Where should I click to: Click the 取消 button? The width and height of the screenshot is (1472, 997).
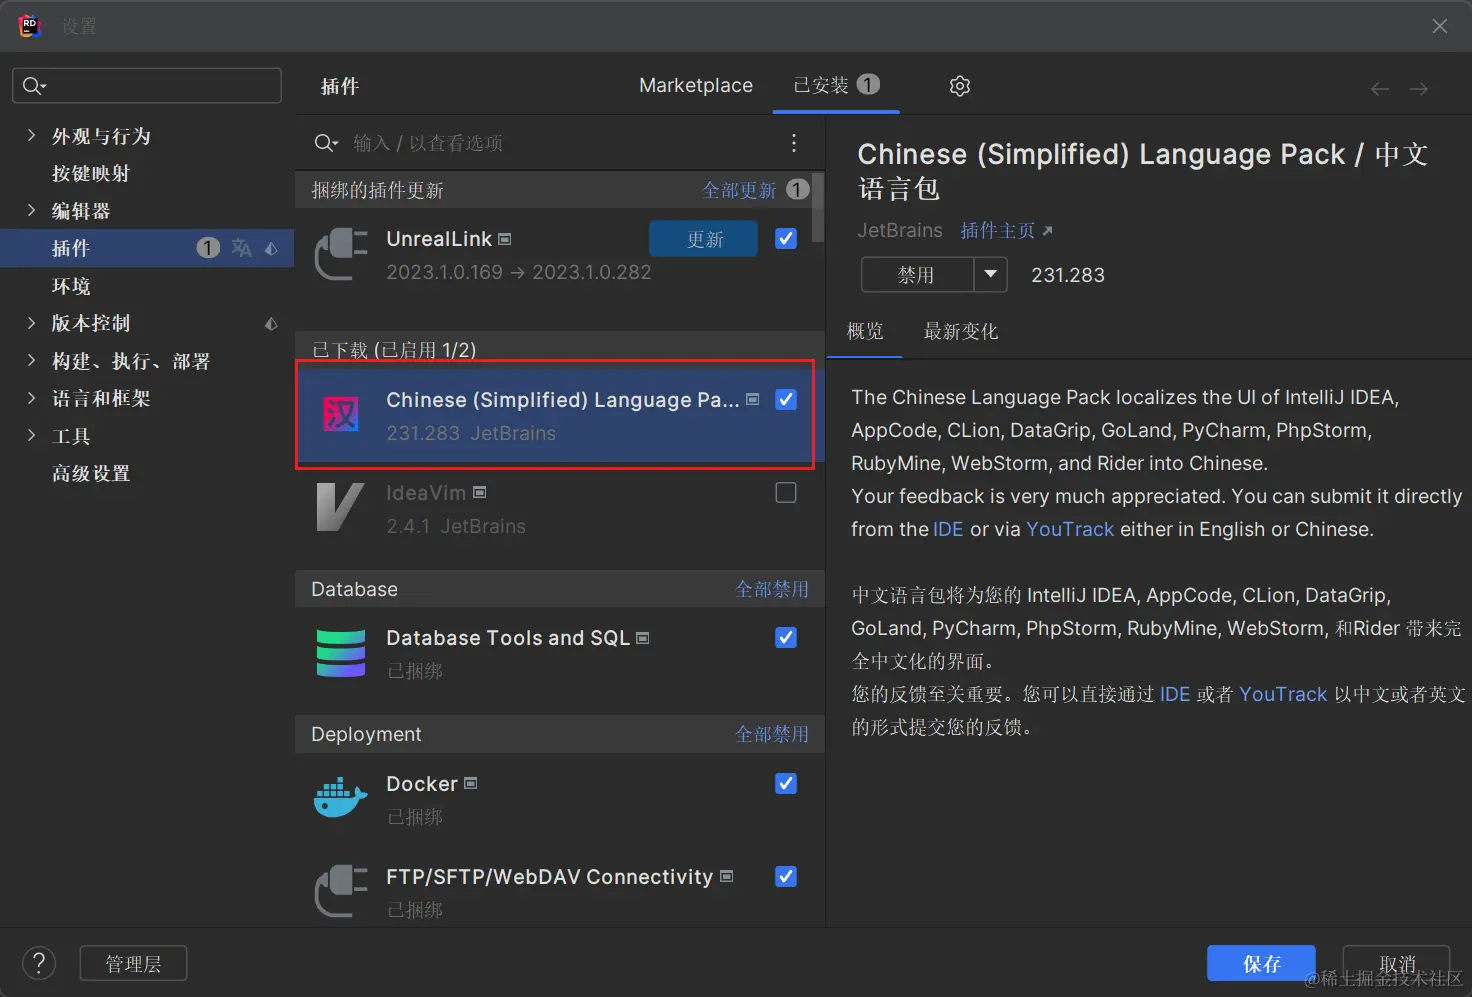pyautogui.click(x=1397, y=964)
